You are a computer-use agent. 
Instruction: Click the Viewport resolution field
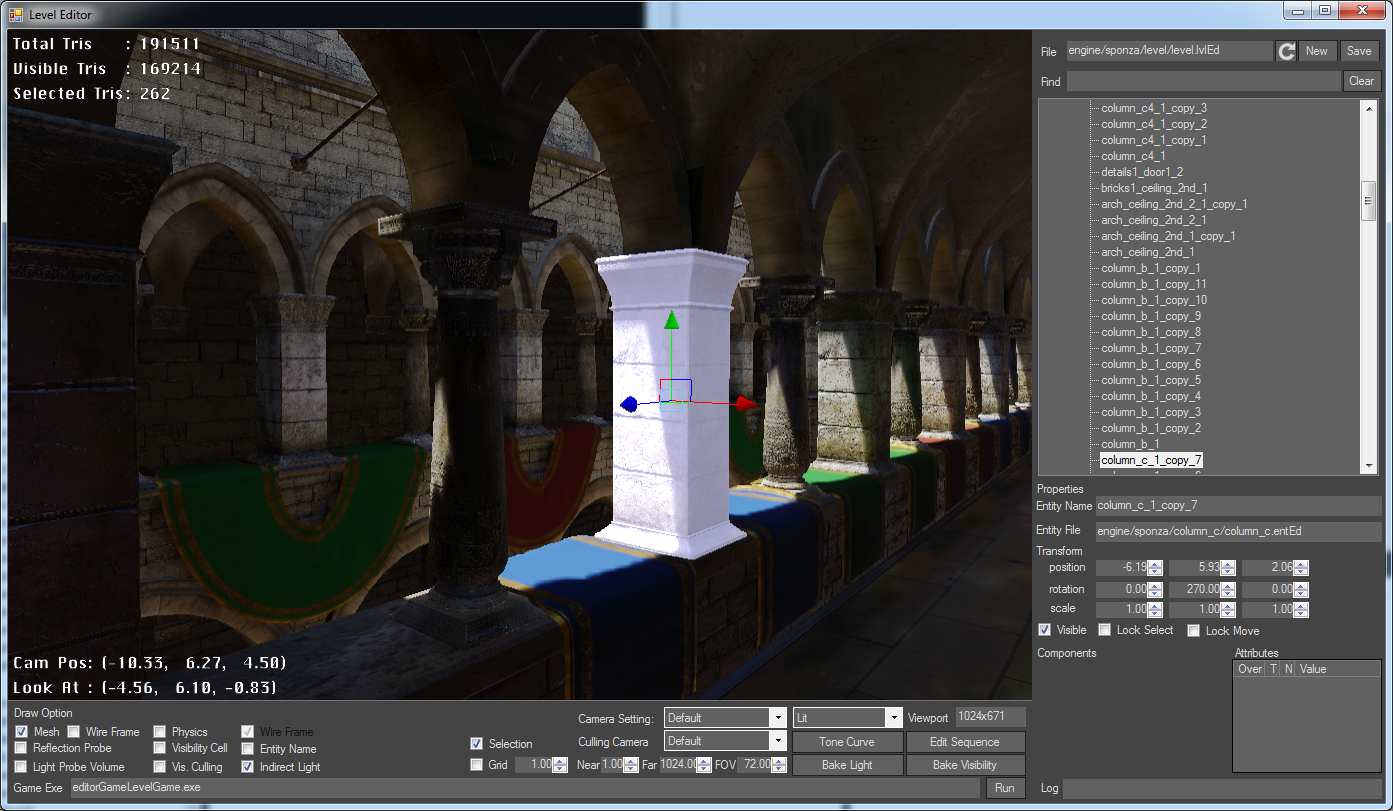click(x=990, y=717)
